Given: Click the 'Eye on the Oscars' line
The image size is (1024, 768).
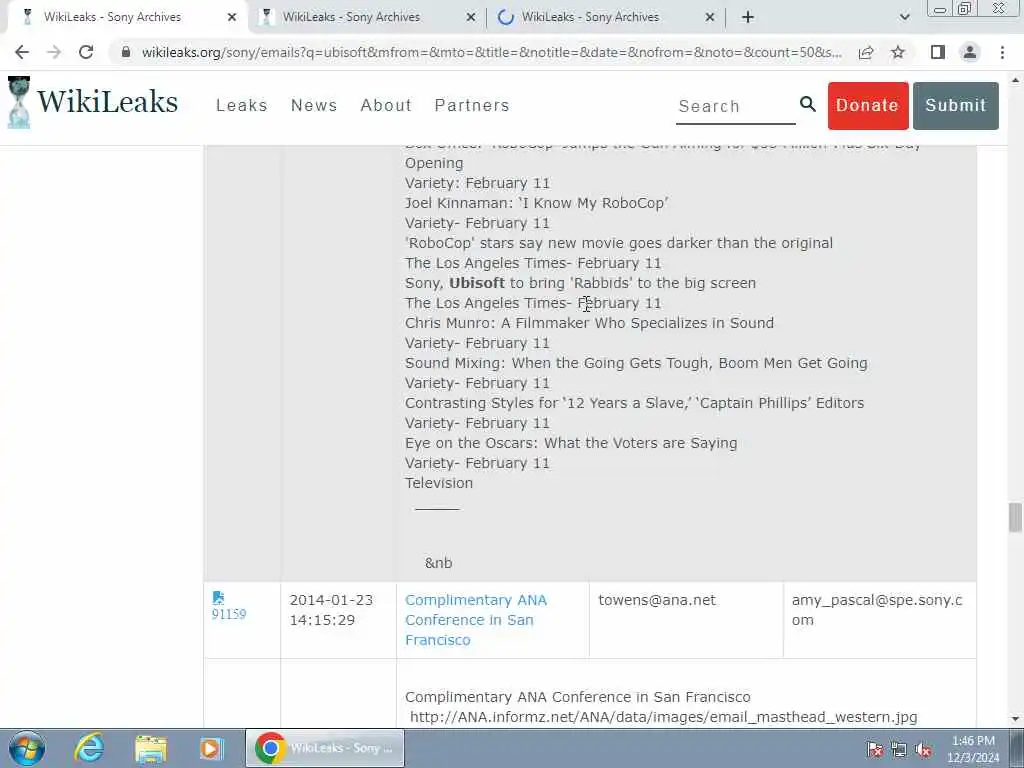Looking at the screenshot, I should pyautogui.click(x=571, y=443).
